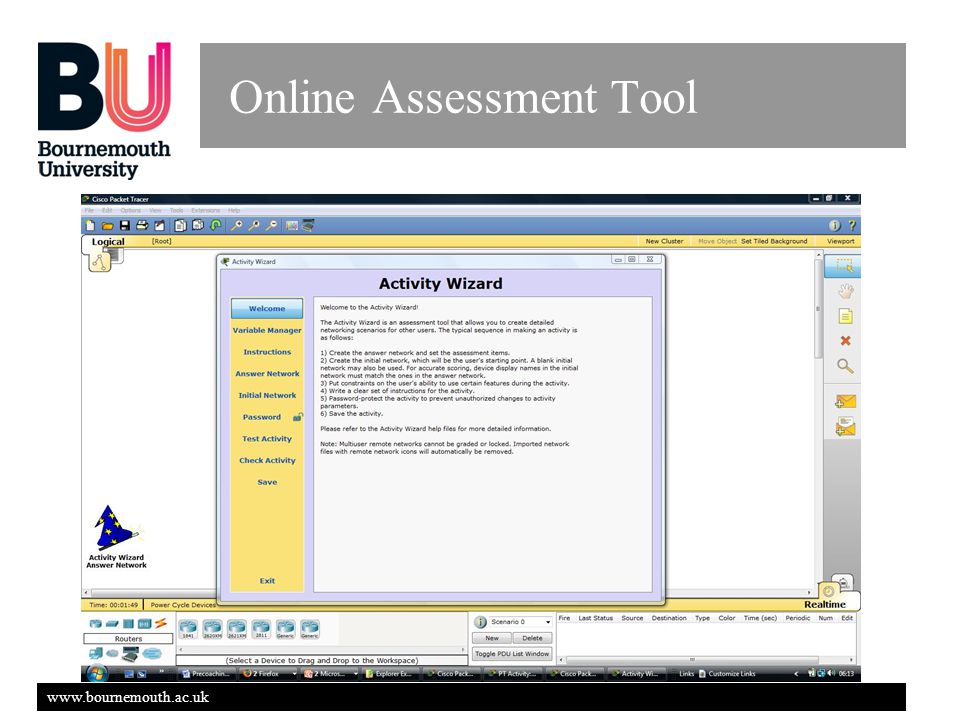Screen dimensions: 960x720
Task: Click the [Root] breadcrumb label
Action: 162,241
